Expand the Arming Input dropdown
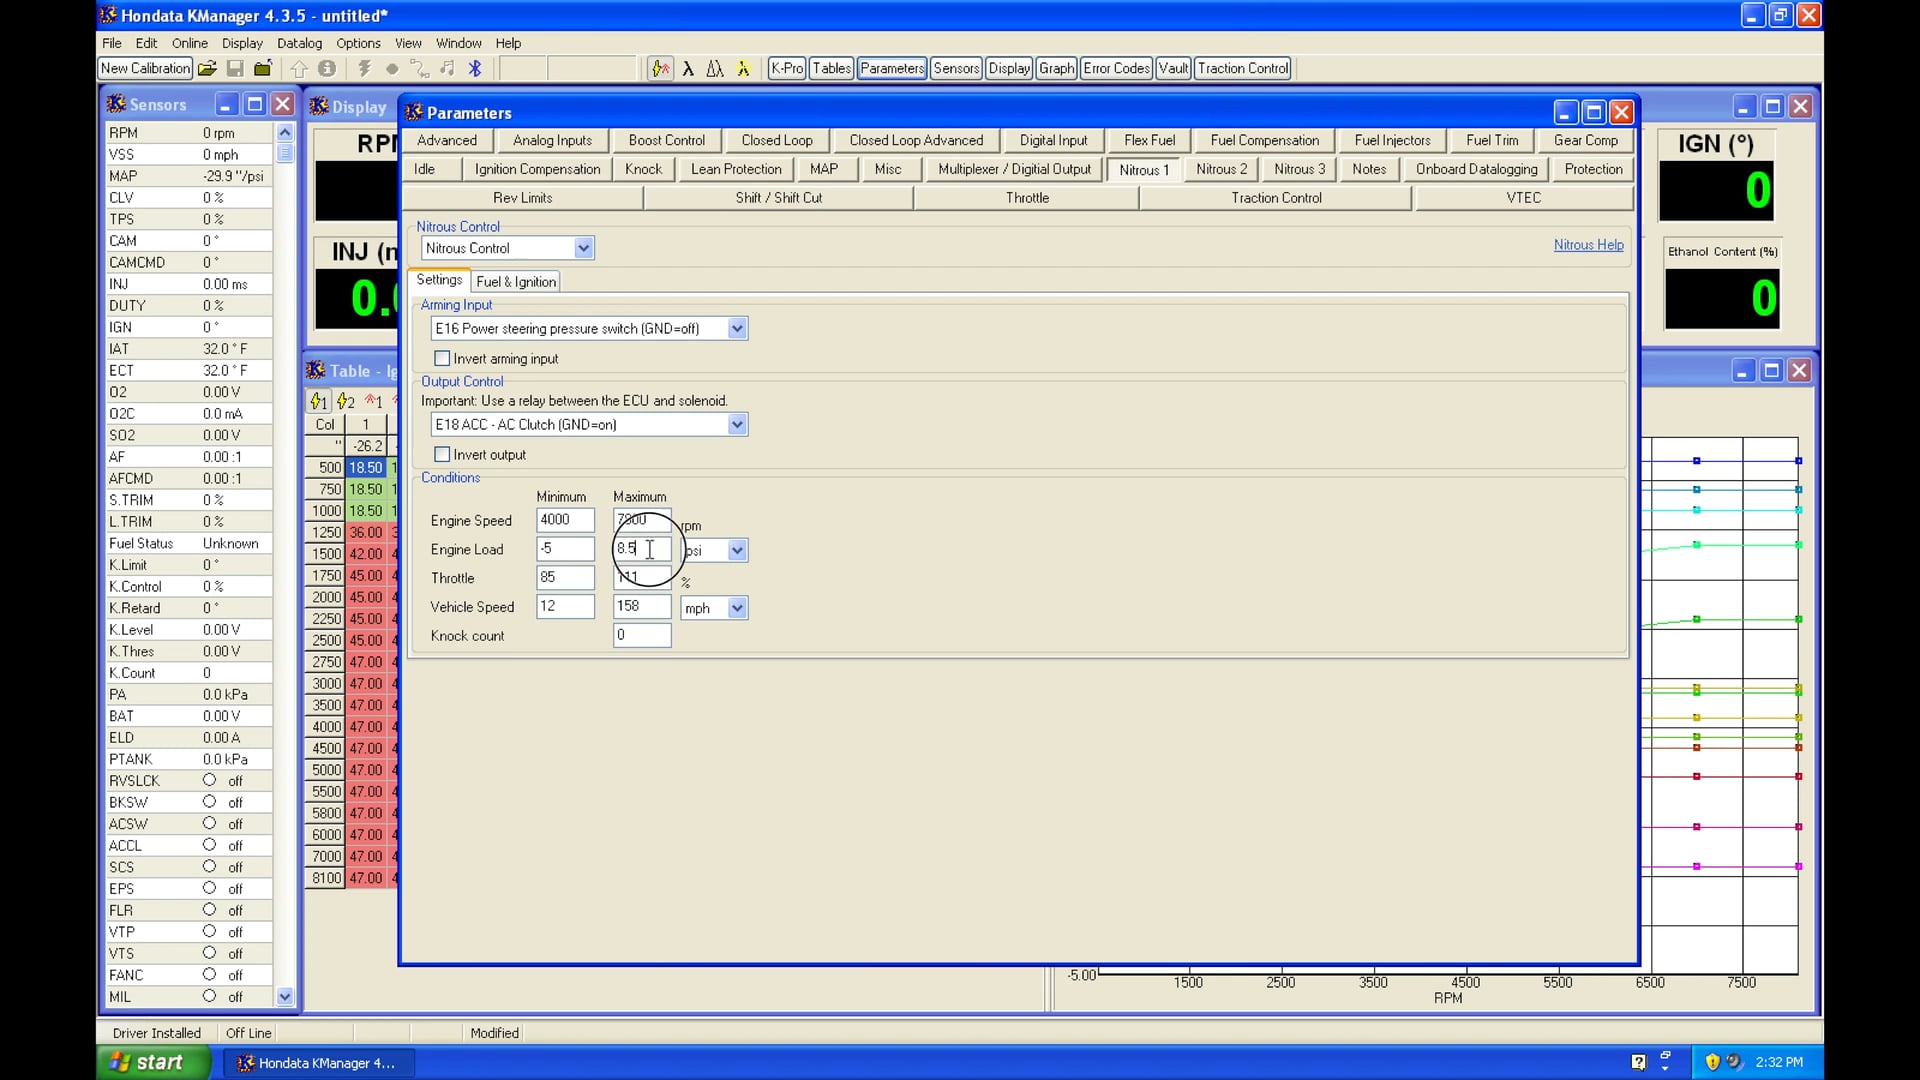Screen dimensions: 1920x1080 pyautogui.click(x=737, y=329)
